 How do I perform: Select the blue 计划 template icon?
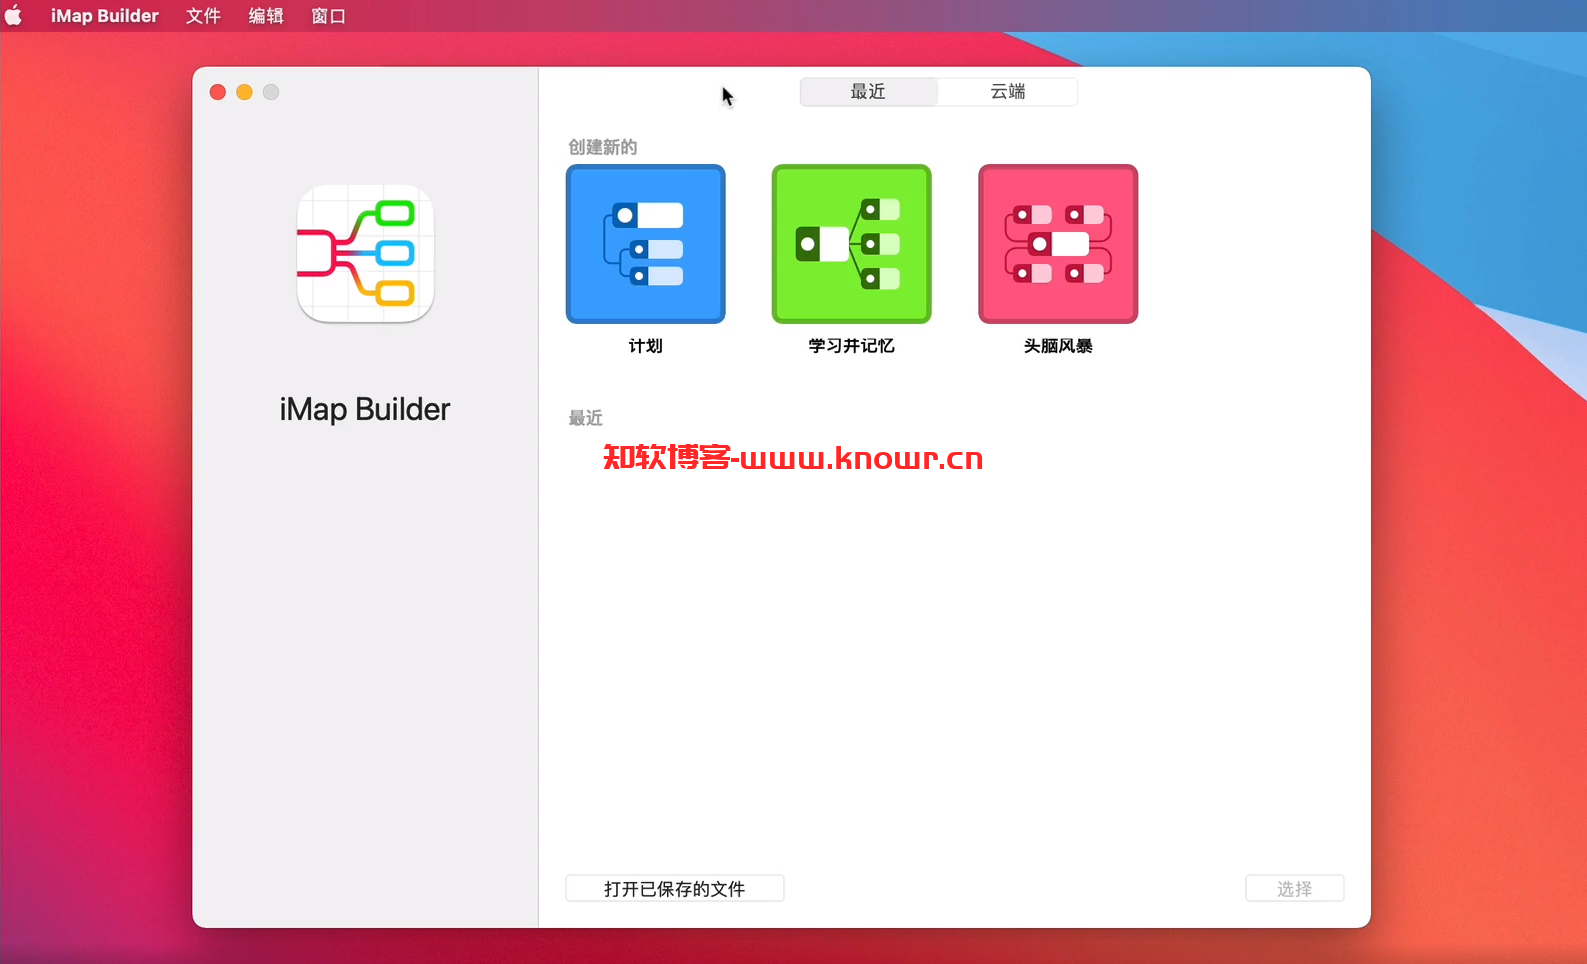[x=646, y=244]
